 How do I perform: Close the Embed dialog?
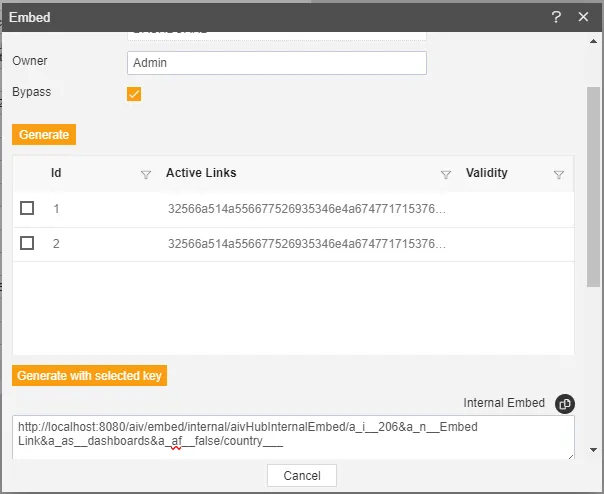pos(583,17)
